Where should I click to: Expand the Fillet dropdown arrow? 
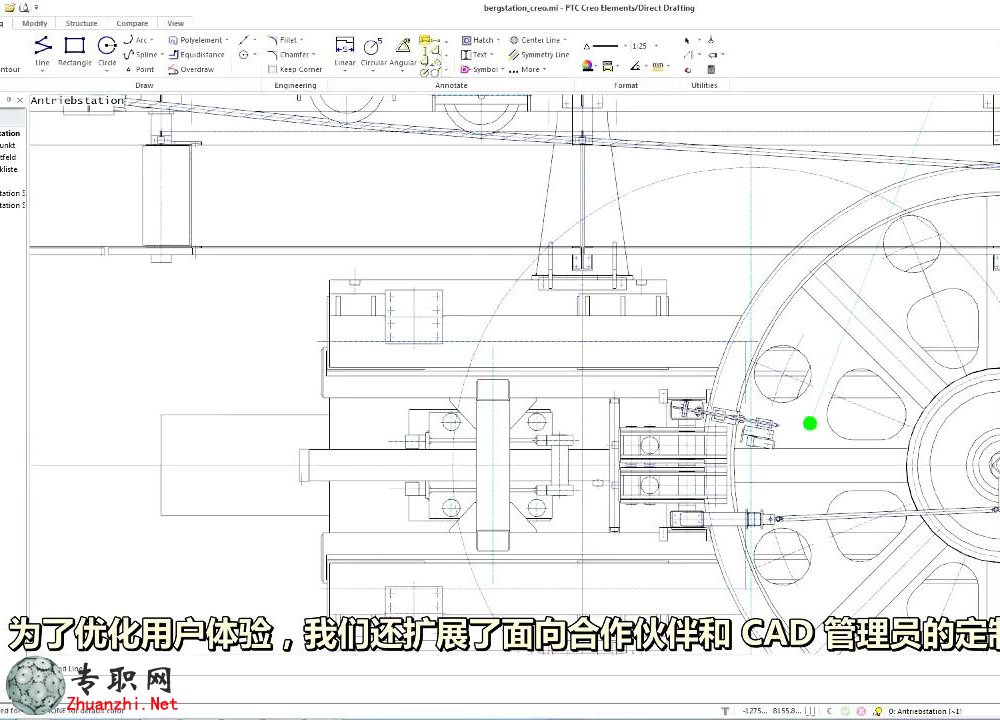(302, 40)
